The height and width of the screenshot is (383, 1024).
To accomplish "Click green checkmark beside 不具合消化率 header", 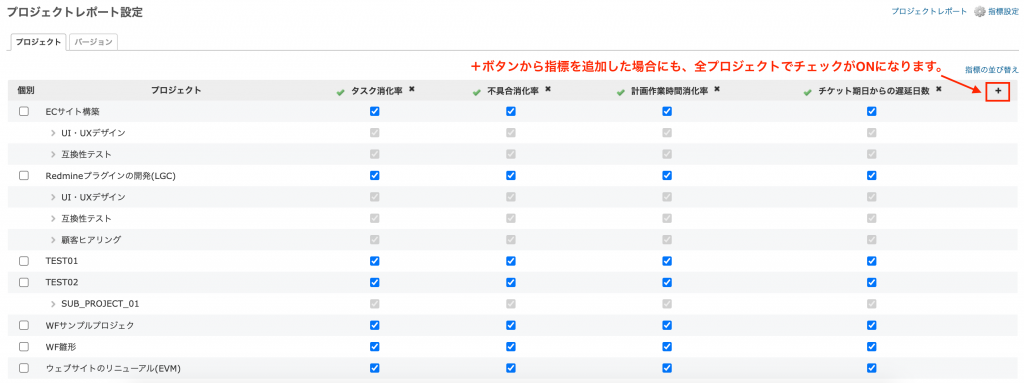I will click(x=477, y=93).
